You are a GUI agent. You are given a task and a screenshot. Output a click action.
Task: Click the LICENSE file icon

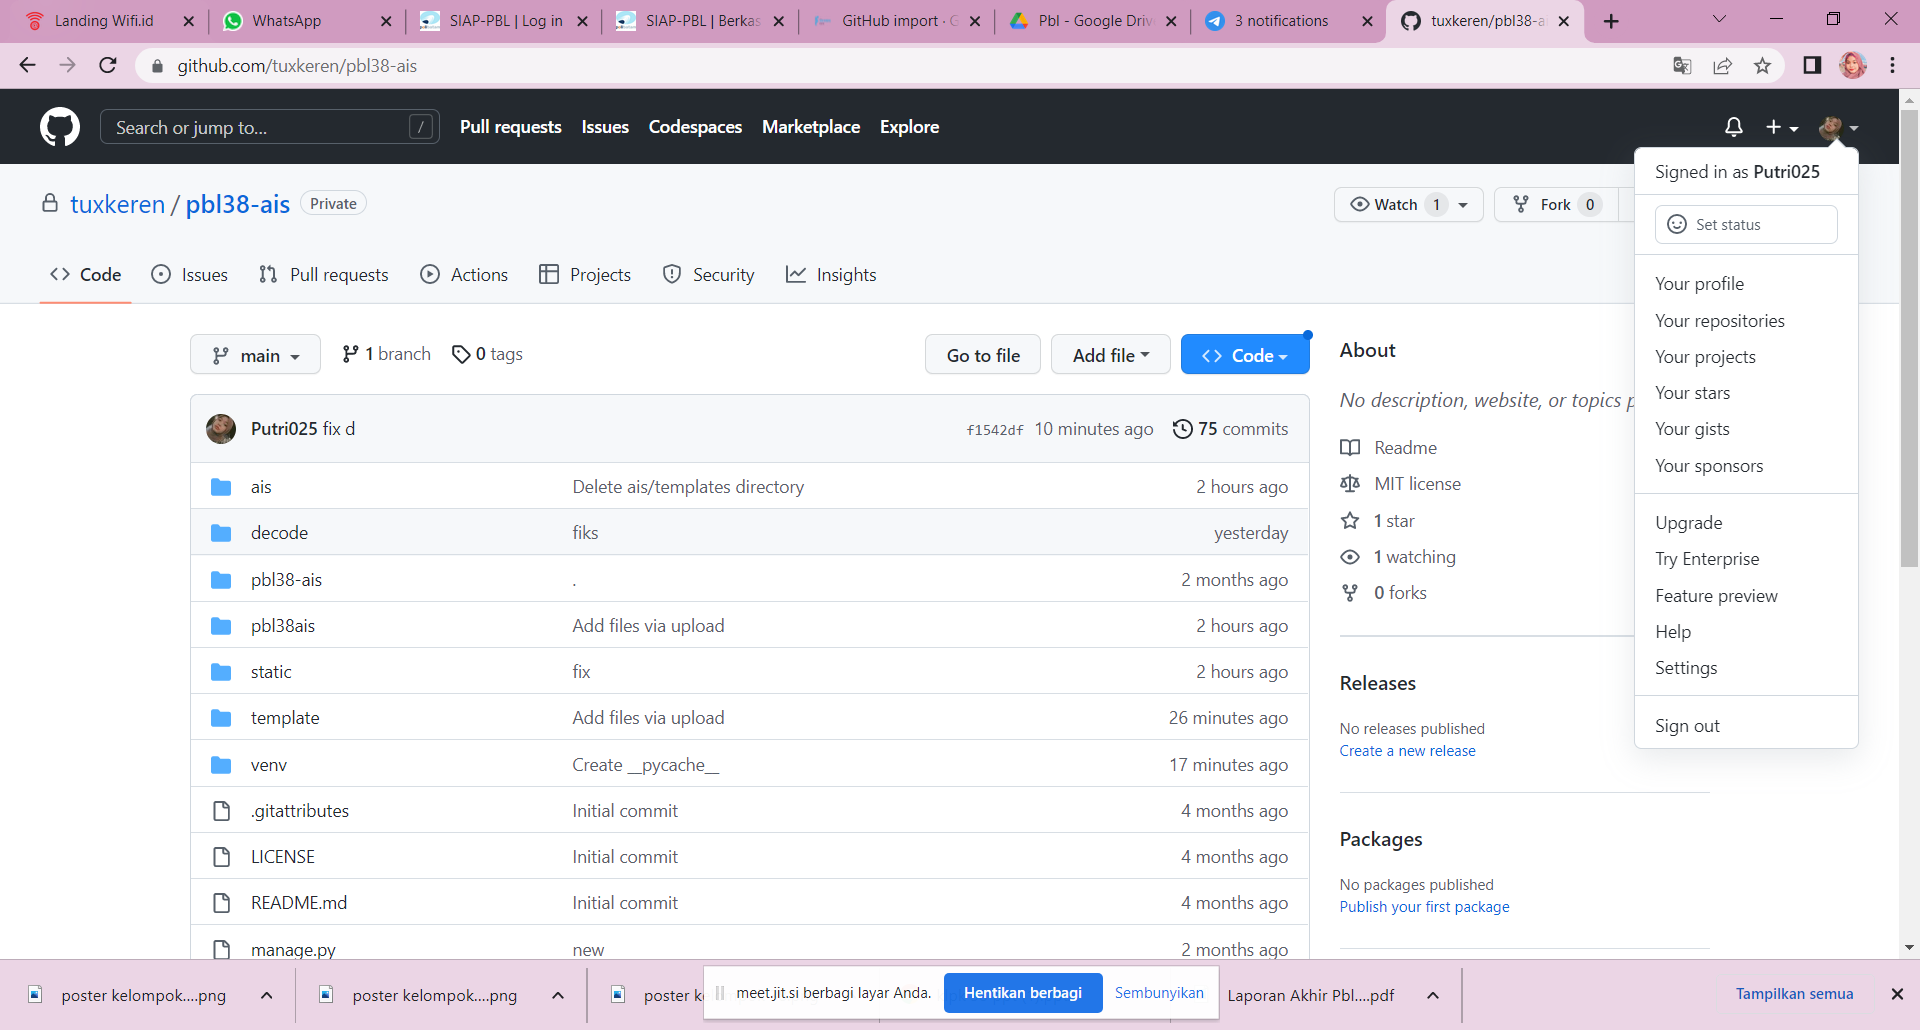(x=221, y=857)
